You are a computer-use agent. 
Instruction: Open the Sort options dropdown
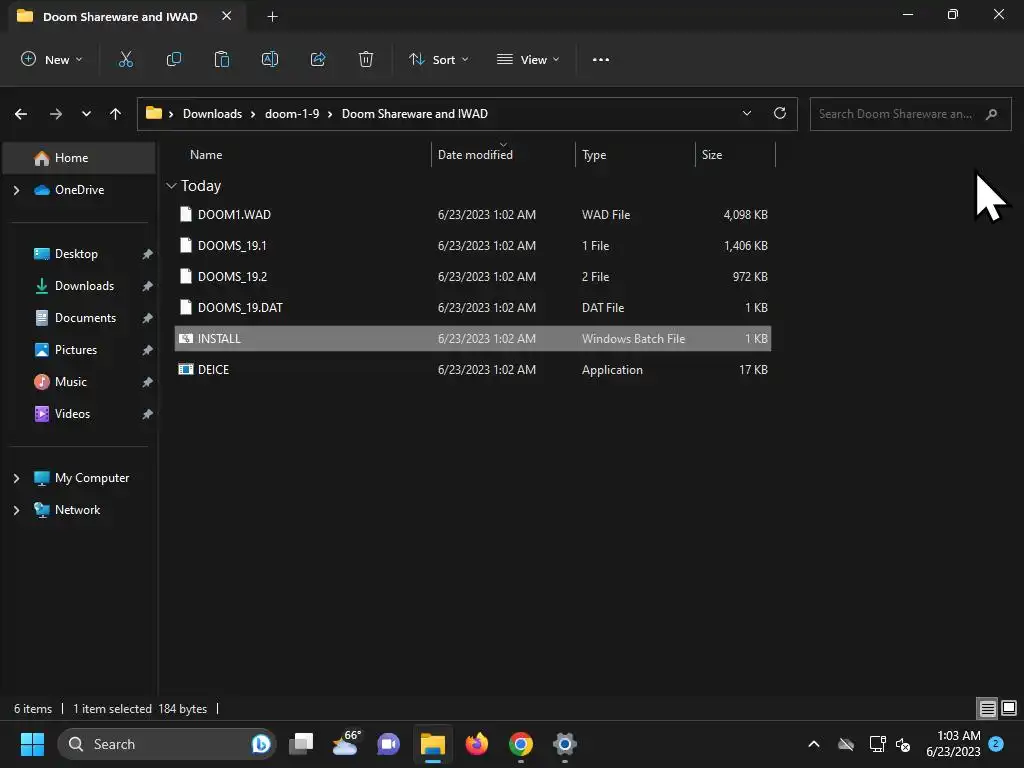tap(438, 59)
